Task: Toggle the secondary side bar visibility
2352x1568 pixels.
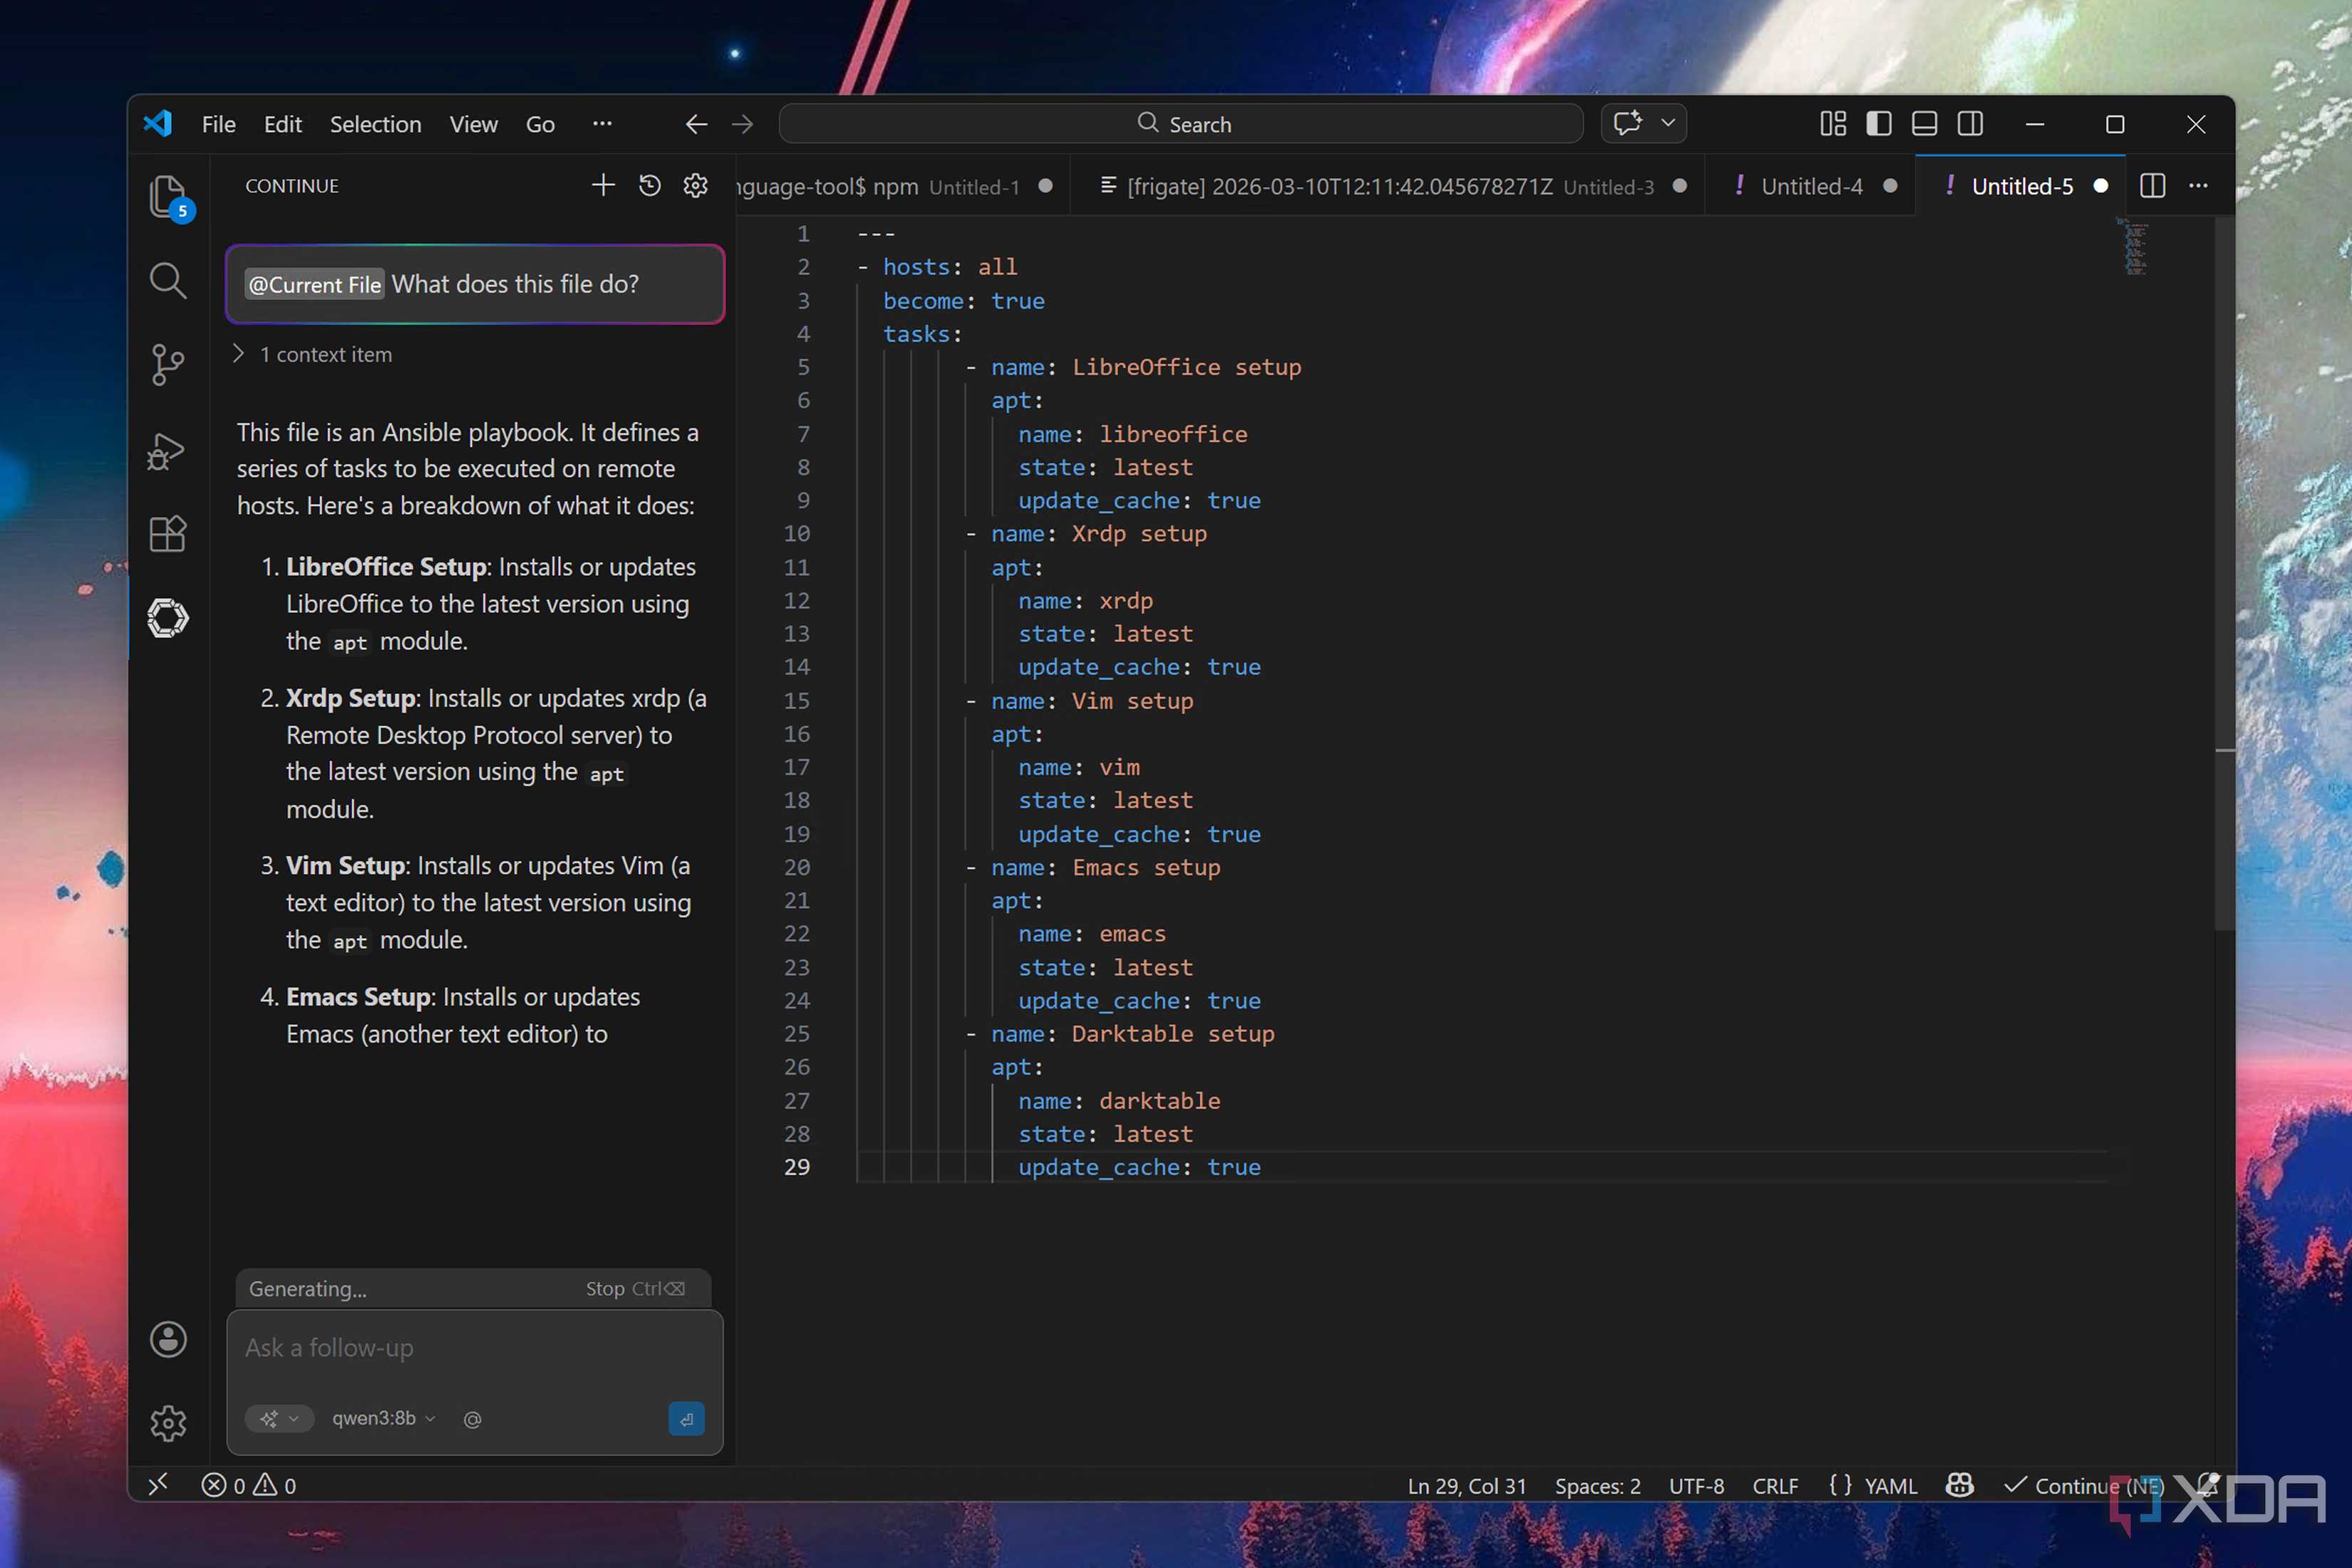Action: [1971, 124]
